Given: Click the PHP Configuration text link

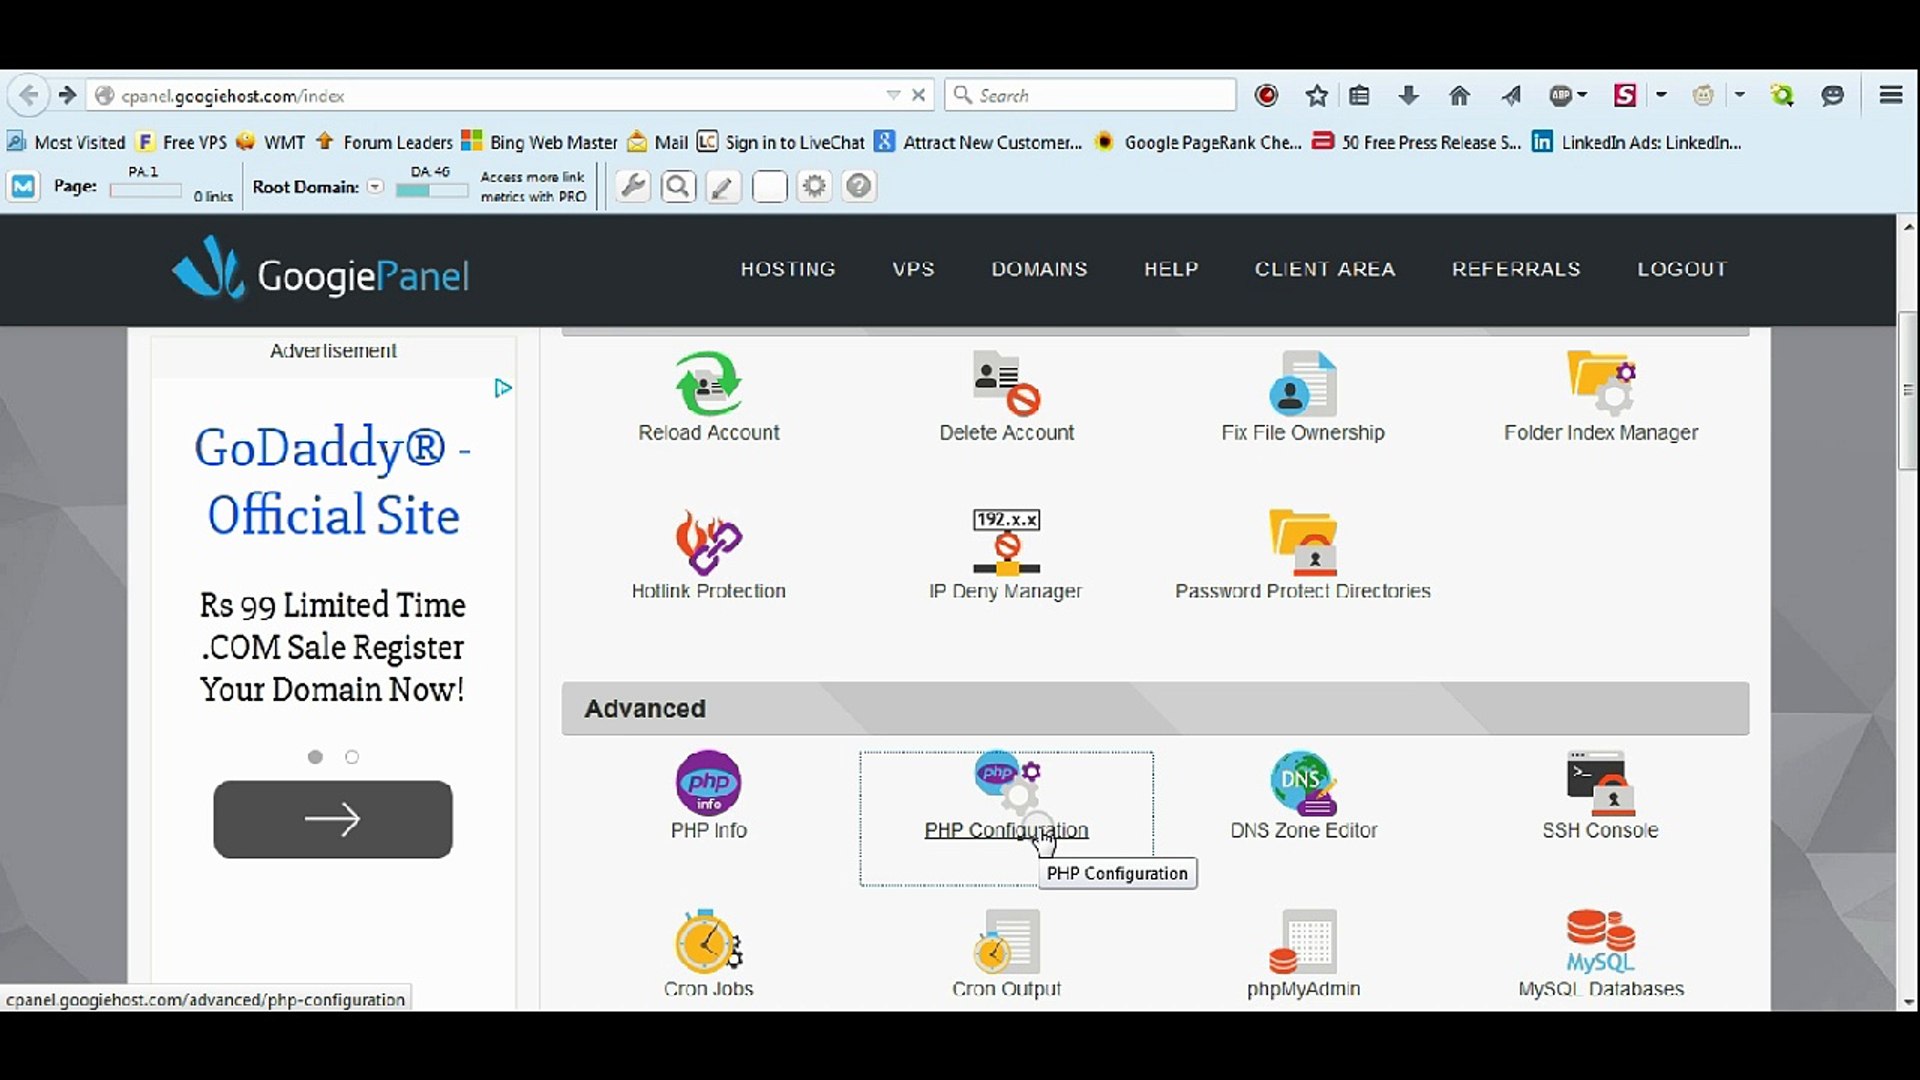Looking at the screenshot, I should [1006, 830].
